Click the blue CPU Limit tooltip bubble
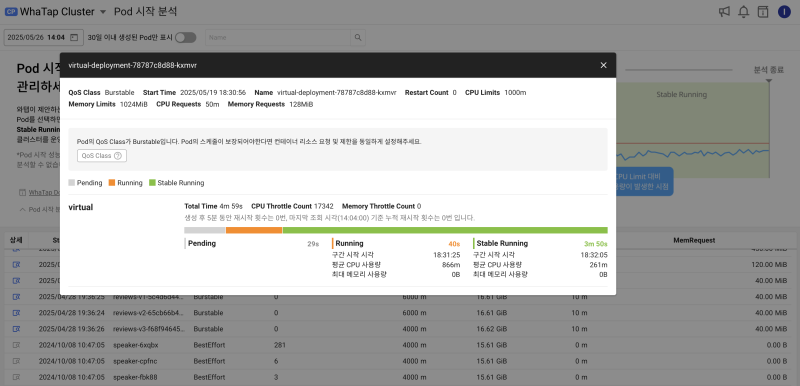 (x=645, y=182)
